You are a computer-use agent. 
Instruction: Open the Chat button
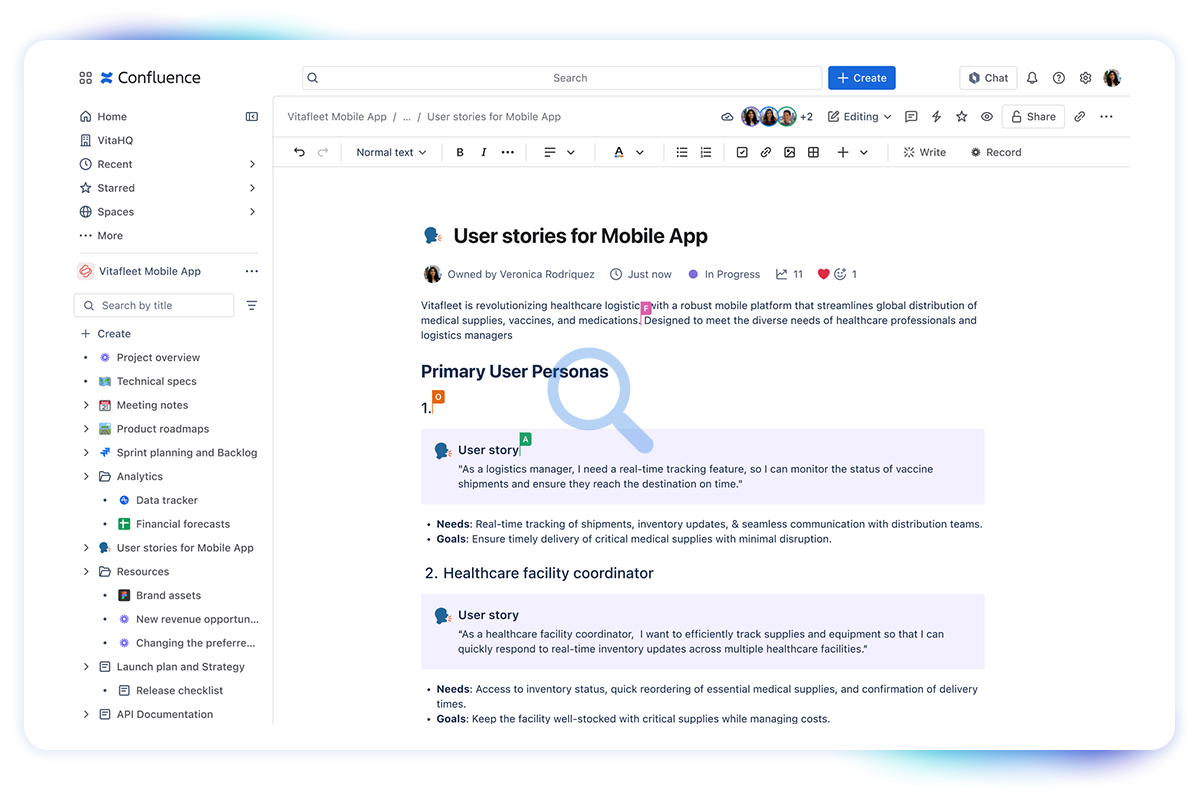tap(988, 78)
